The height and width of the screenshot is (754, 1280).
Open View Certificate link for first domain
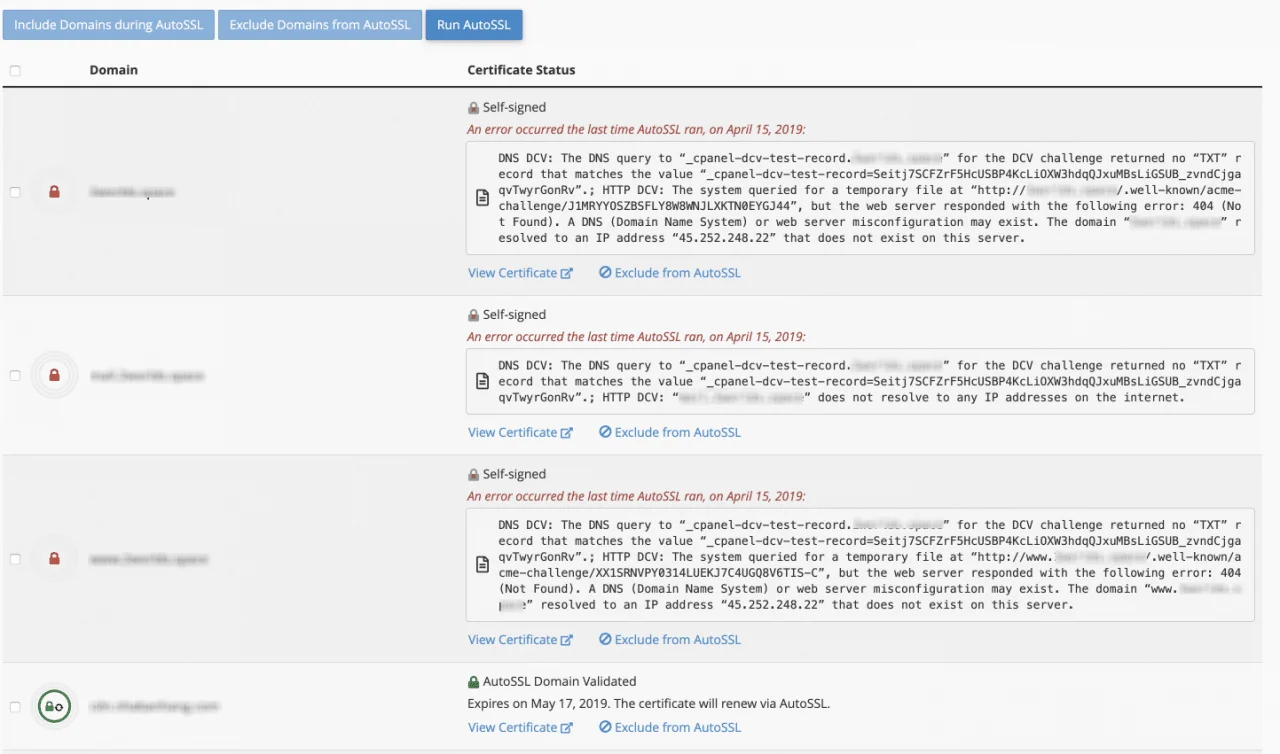519,273
